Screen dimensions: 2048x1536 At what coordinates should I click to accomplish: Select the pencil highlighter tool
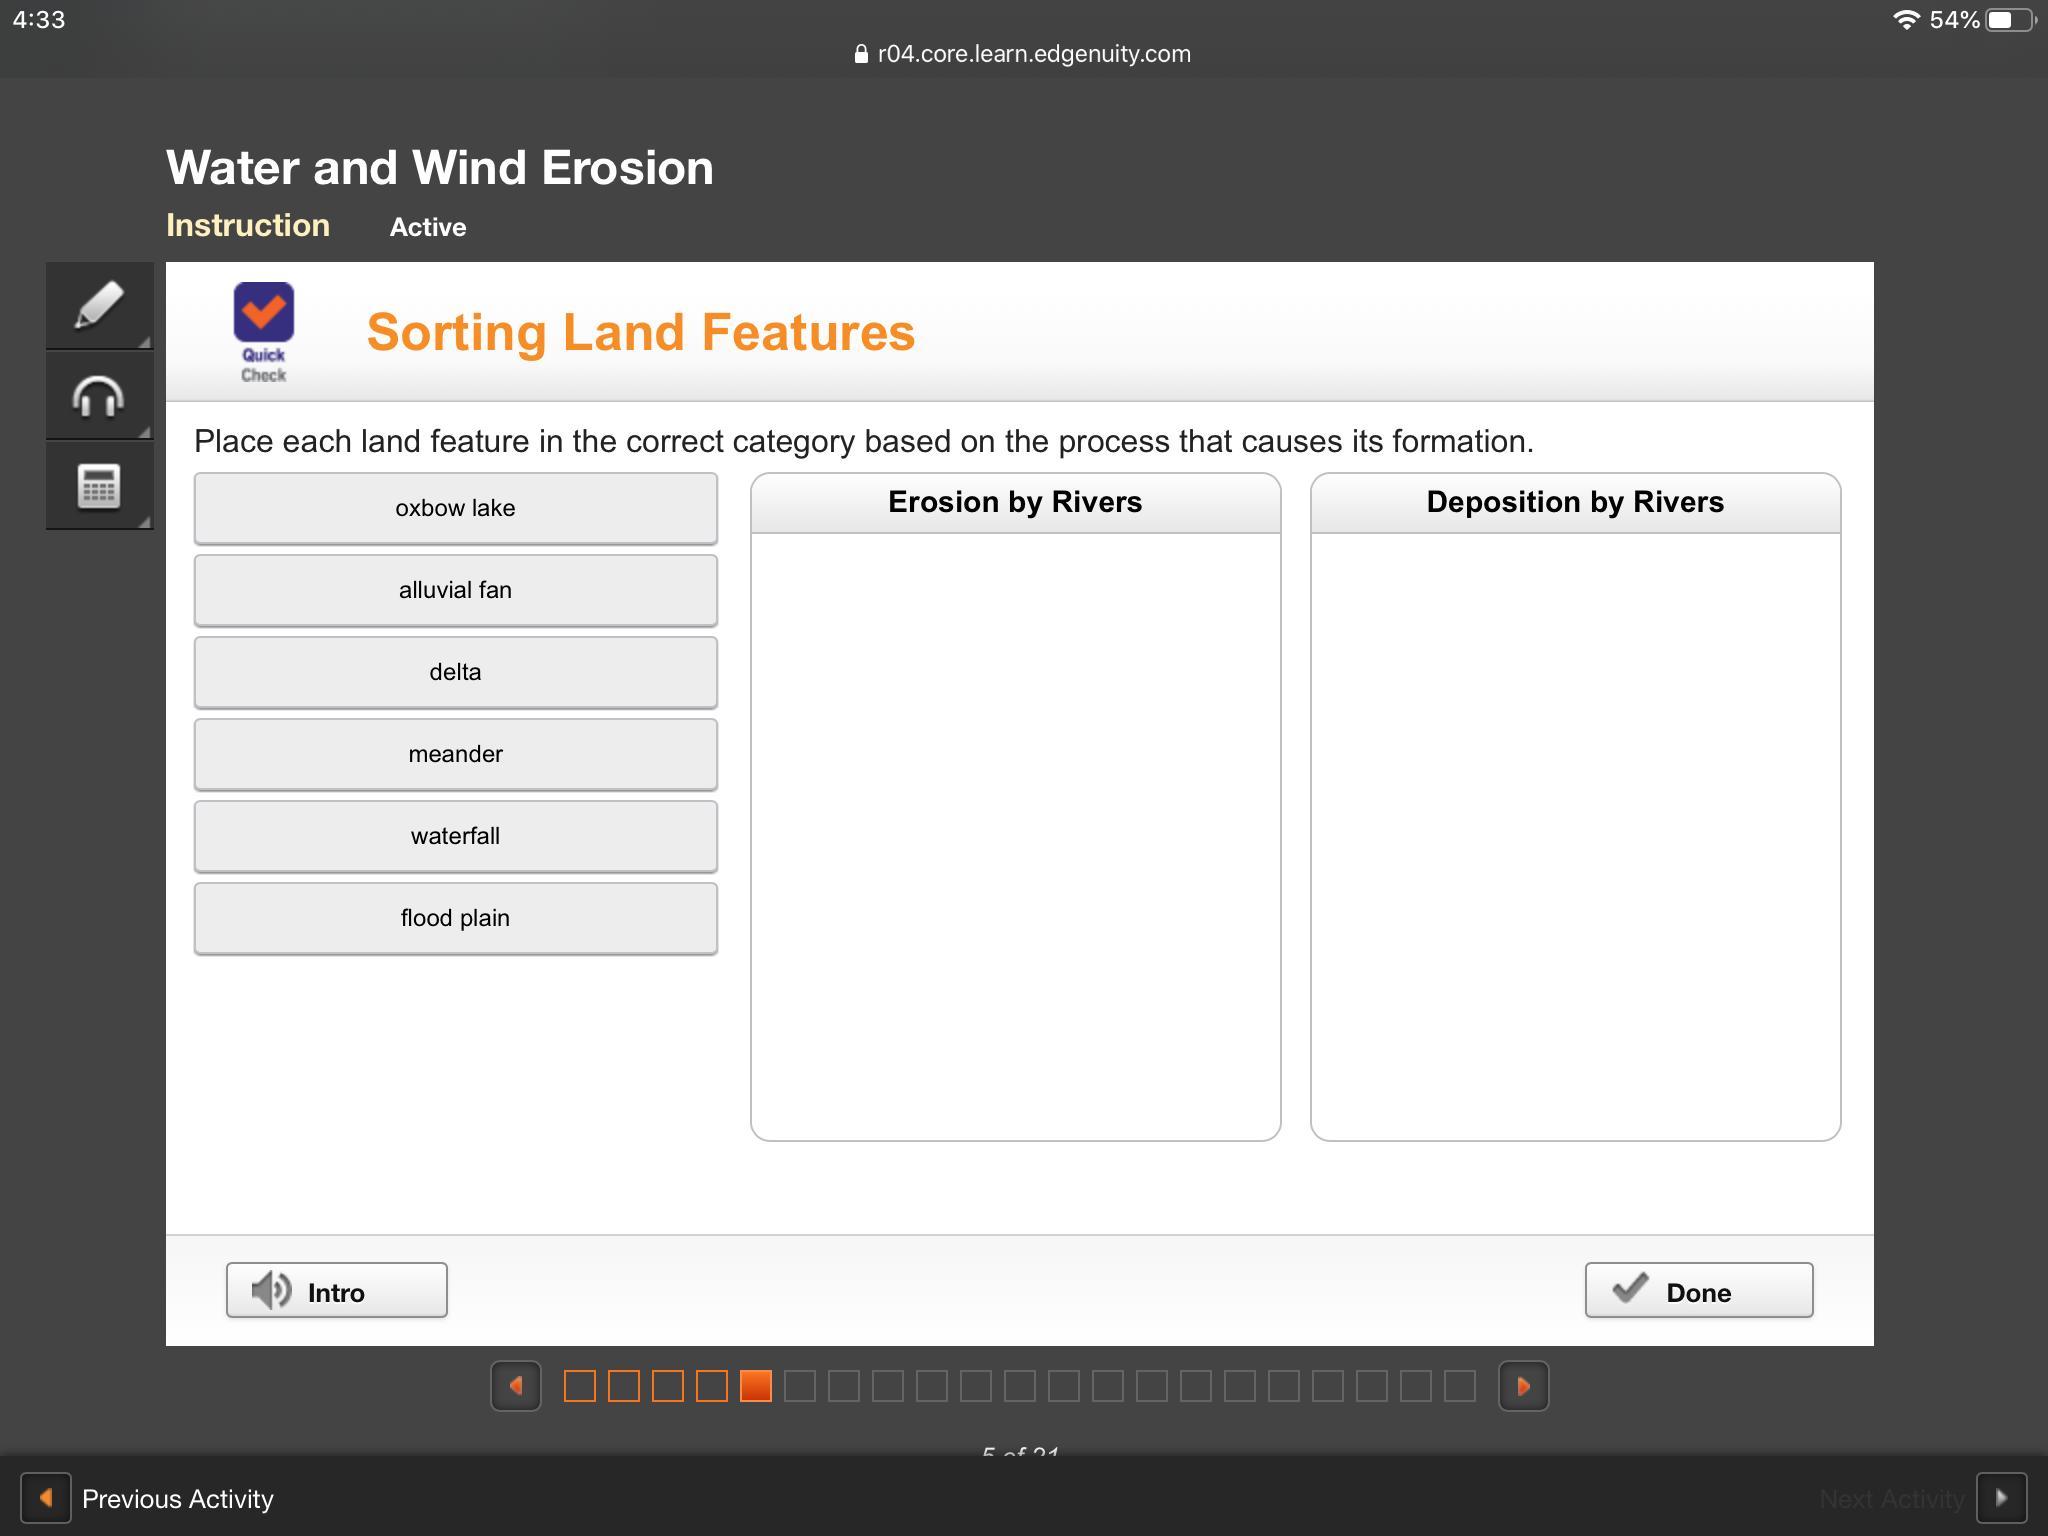99,306
